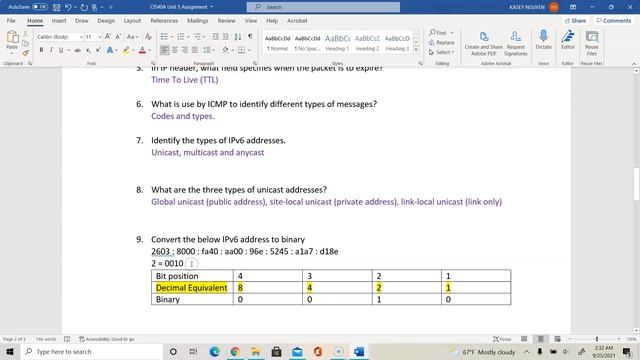Save document with the save icon
This screenshot has width=640, height=360.
(57, 7)
